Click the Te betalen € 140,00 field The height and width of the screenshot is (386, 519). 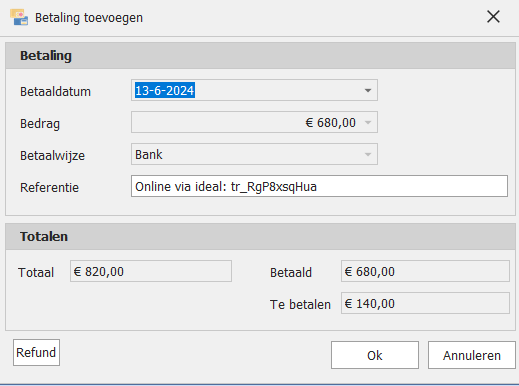(425, 303)
